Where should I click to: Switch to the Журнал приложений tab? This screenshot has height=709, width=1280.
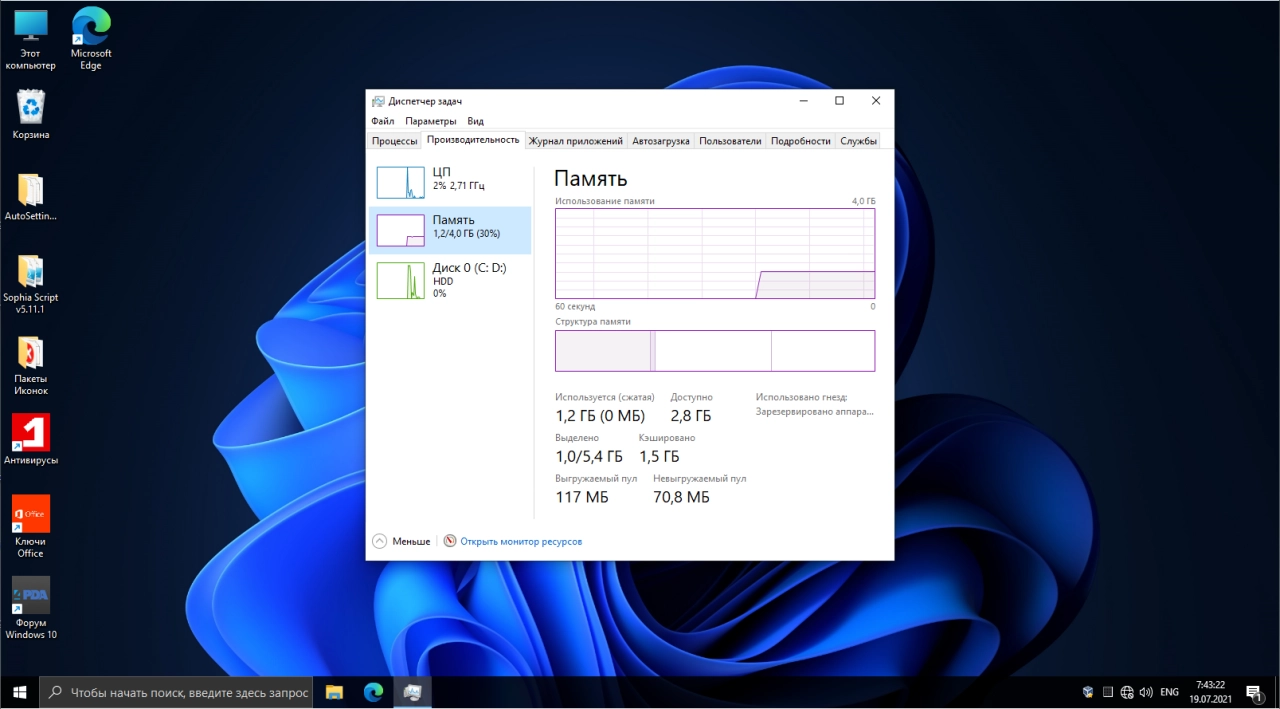[x=576, y=141]
